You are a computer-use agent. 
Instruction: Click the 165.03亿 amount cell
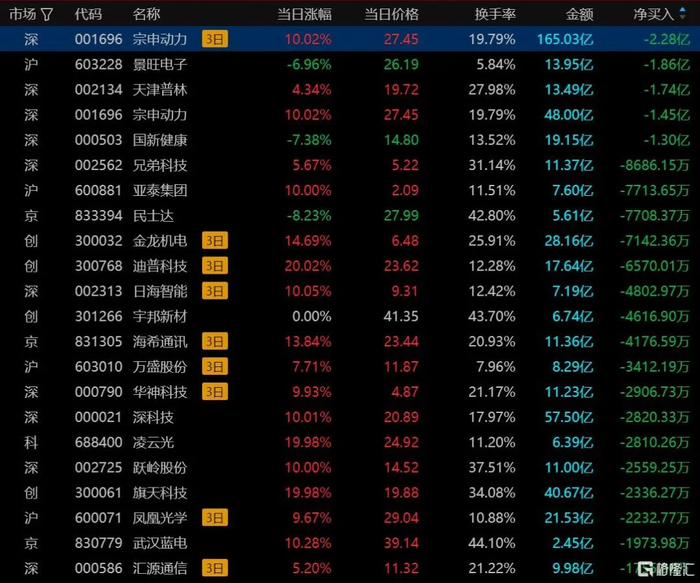(565, 39)
